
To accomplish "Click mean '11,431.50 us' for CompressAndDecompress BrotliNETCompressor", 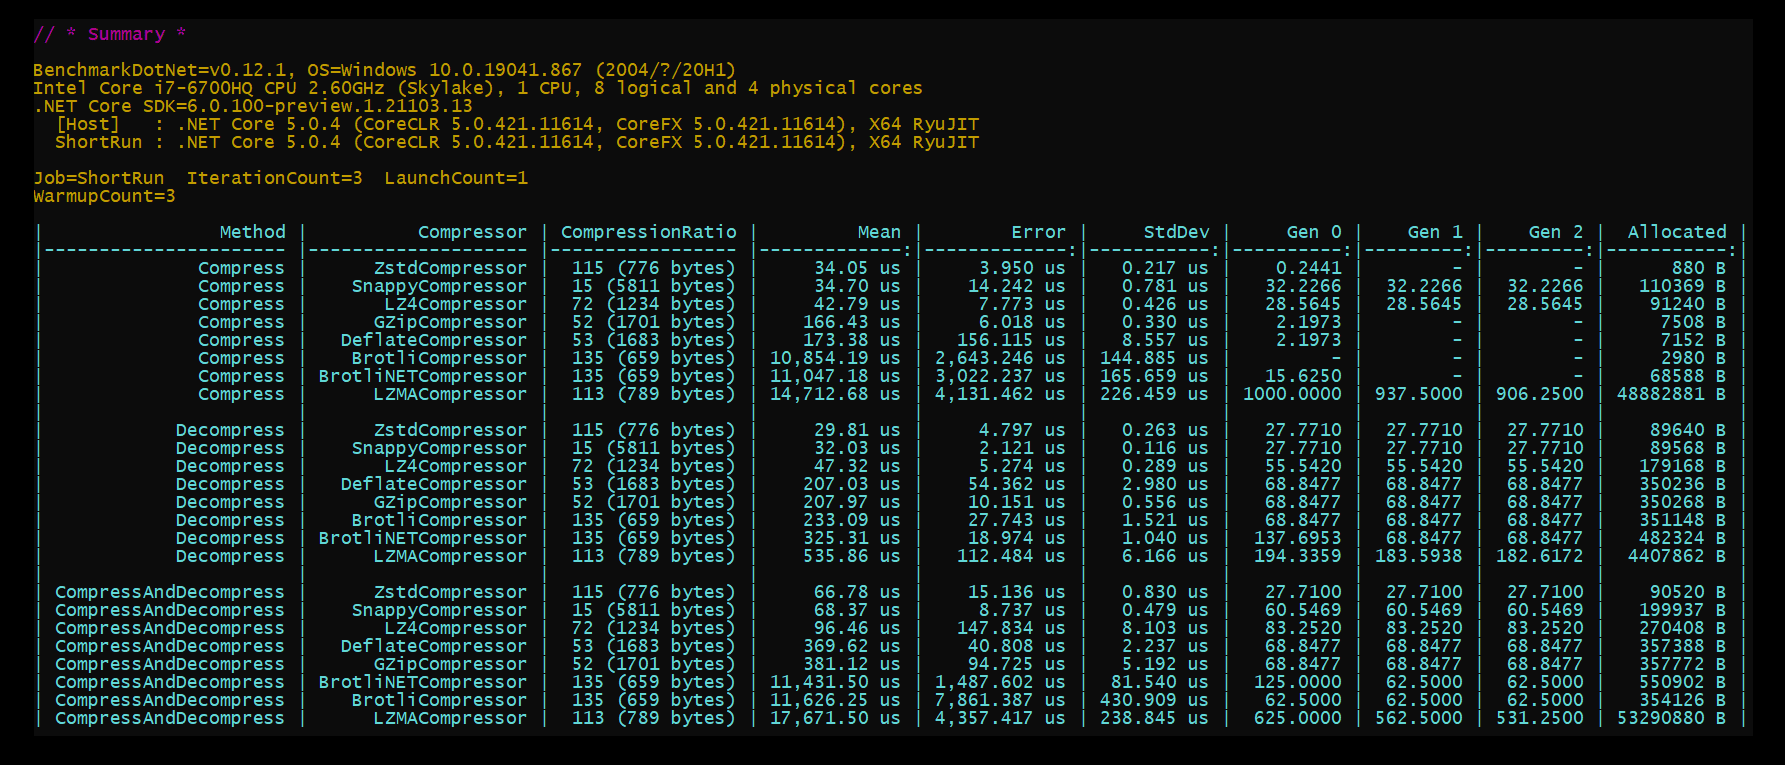I will [x=835, y=682].
